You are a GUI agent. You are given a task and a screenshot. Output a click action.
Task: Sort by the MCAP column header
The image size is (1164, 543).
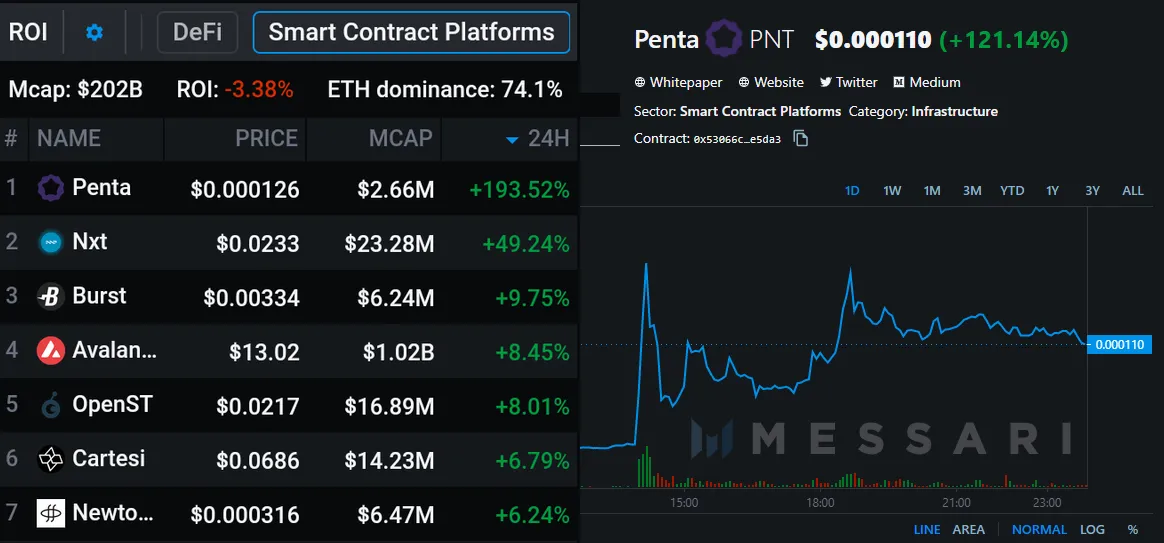401,138
